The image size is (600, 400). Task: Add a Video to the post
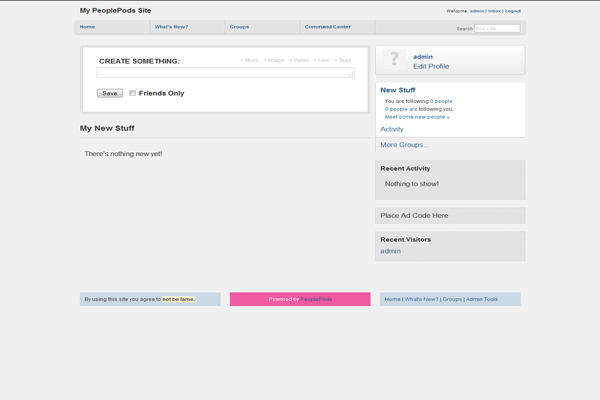(x=299, y=60)
